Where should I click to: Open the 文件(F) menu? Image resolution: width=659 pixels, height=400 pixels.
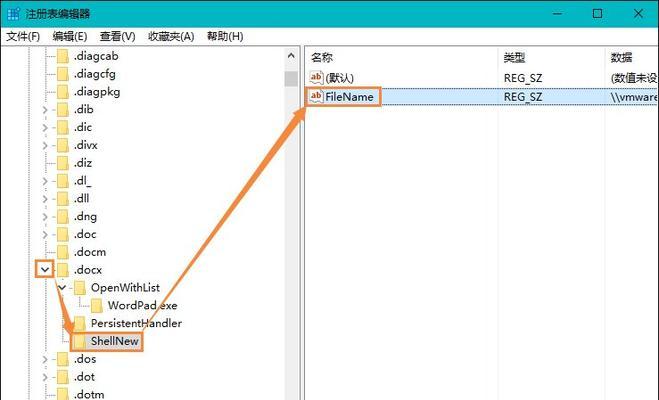[x=23, y=37]
